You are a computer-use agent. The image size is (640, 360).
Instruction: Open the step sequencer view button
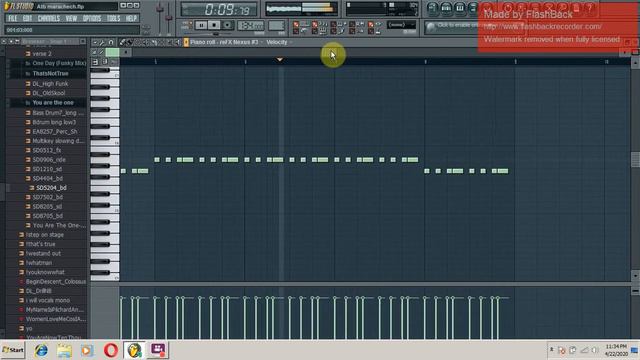point(446,8)
